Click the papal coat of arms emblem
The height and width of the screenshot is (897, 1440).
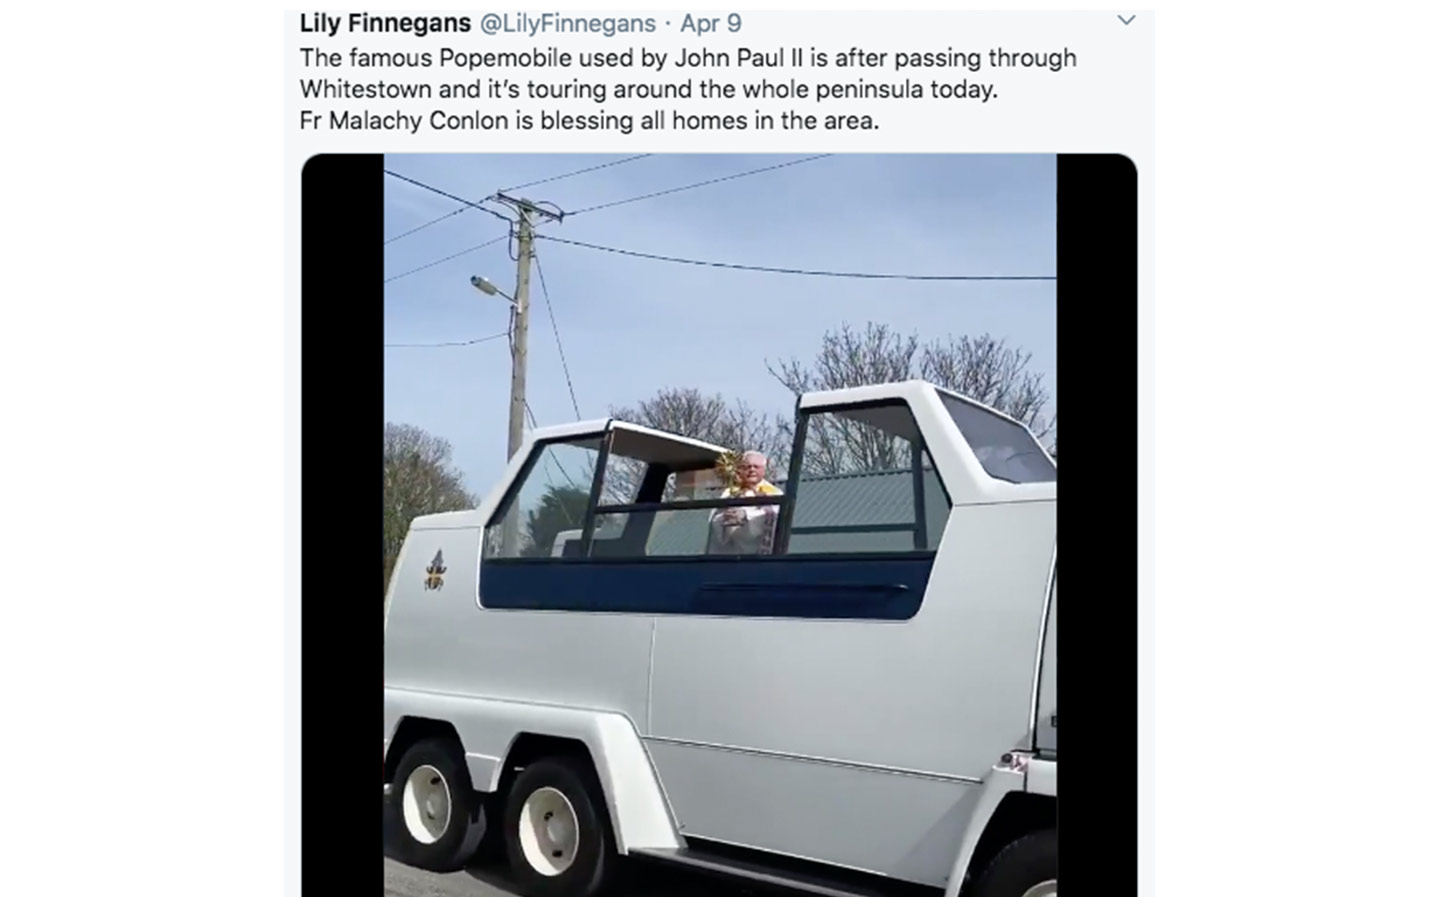pyautogui.click(x=434, y=570)
